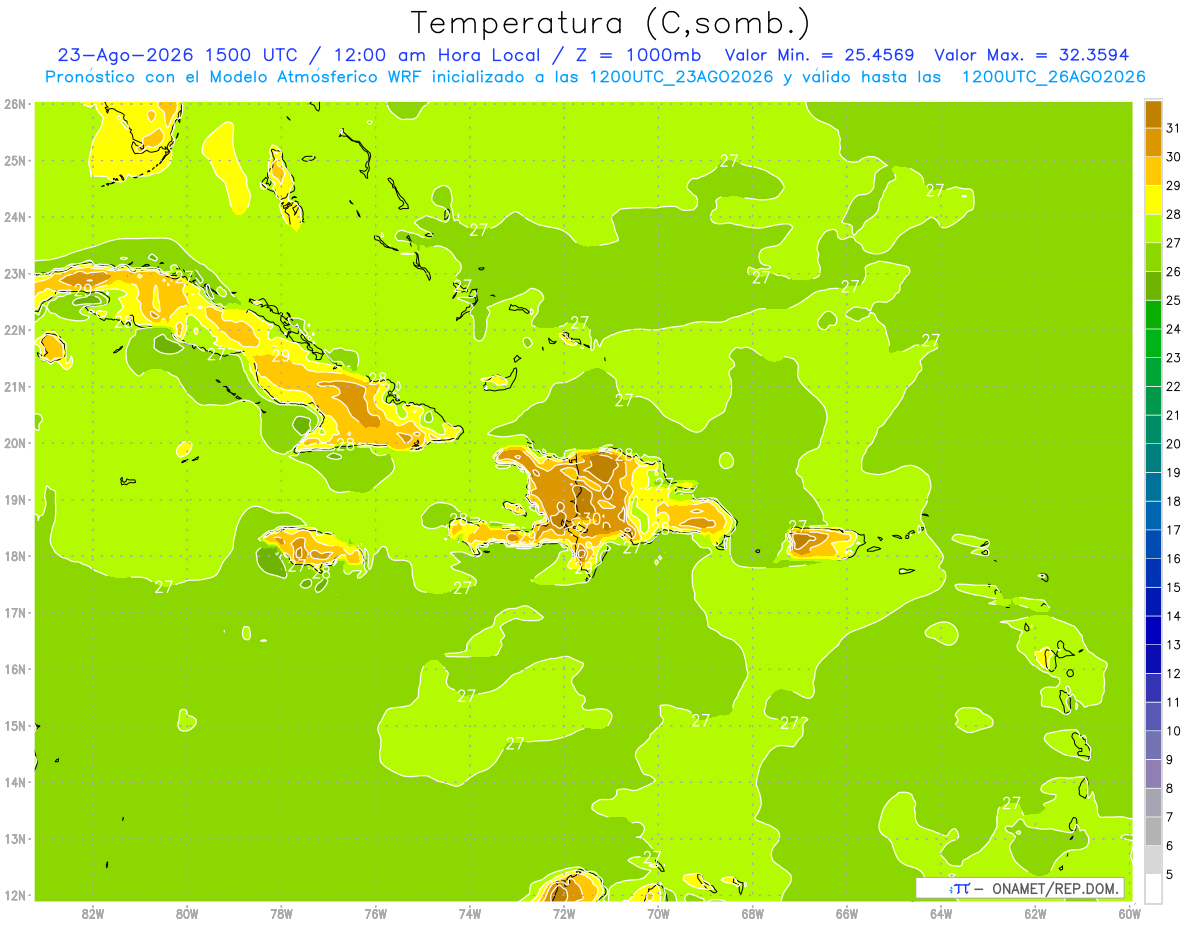Click the '1200UTC_23AGO2026' initialization time

coord(681,77)
